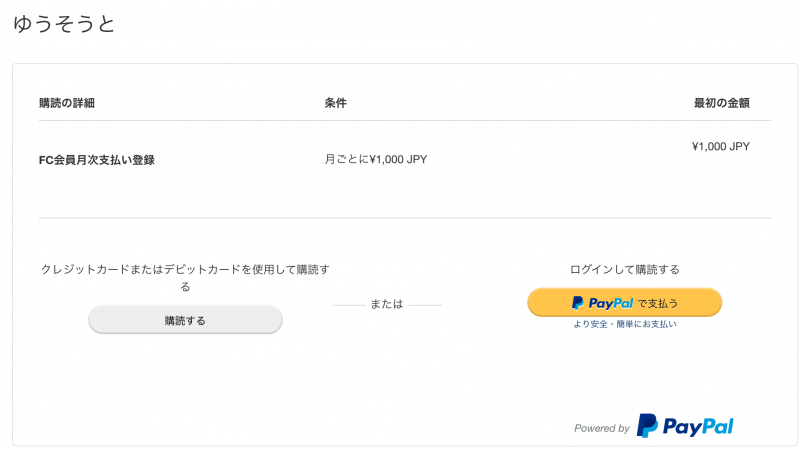800x449 pixels.
Task: Click the で支払う text inside yellow button
Action: click(659, 303)
